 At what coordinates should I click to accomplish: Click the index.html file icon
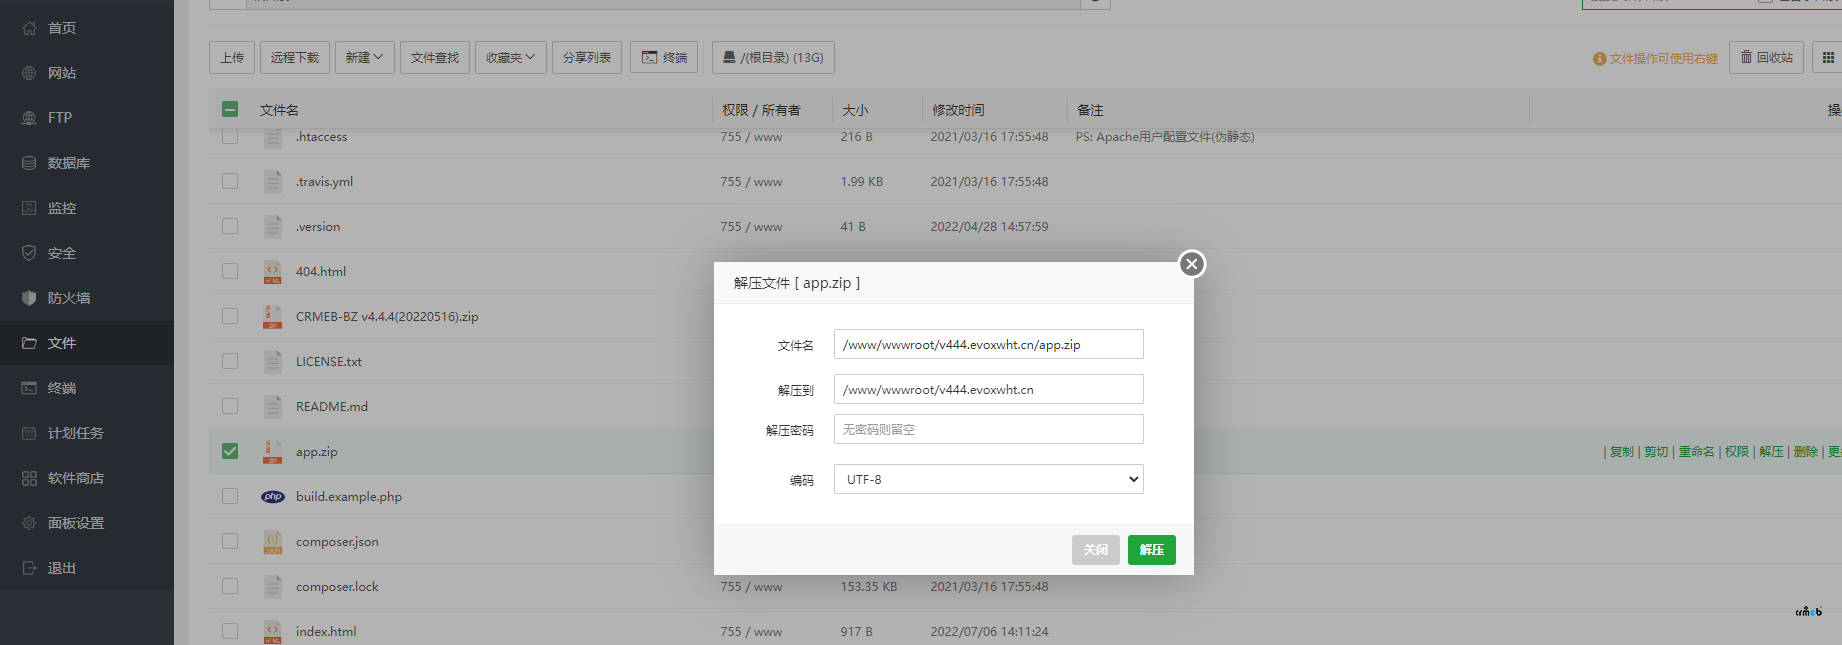[272, 632]
